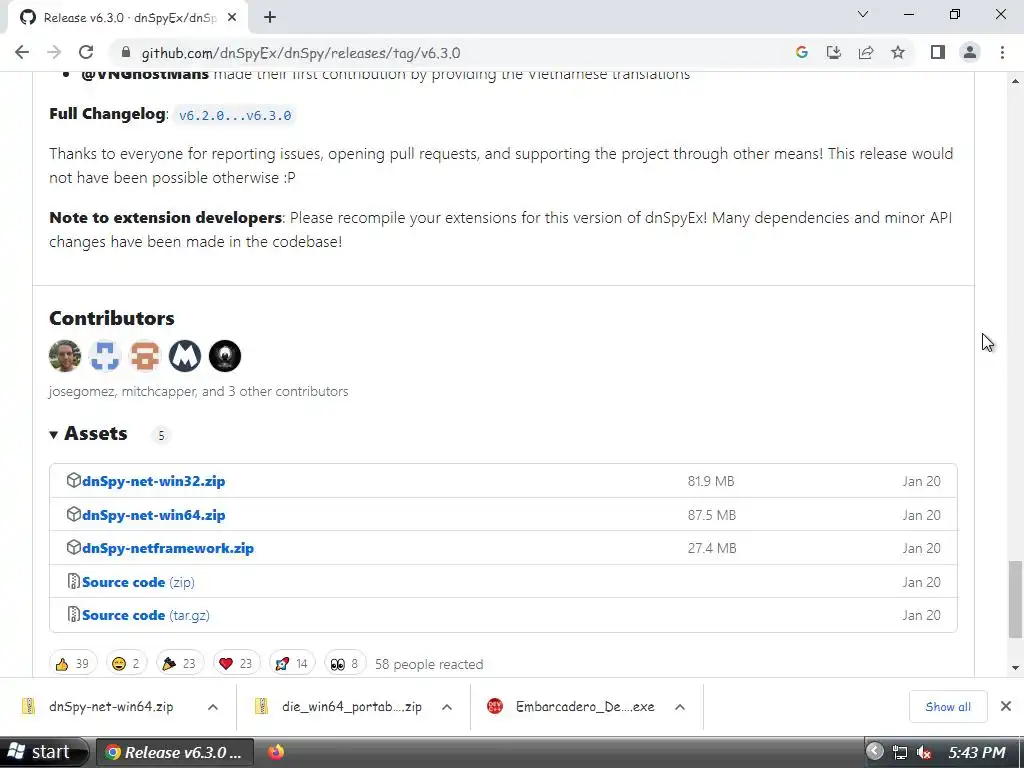This screenshot has width=1024, height=768.
Task: Show all downloads
Action: pyautogui.click(x=948, y=707)
